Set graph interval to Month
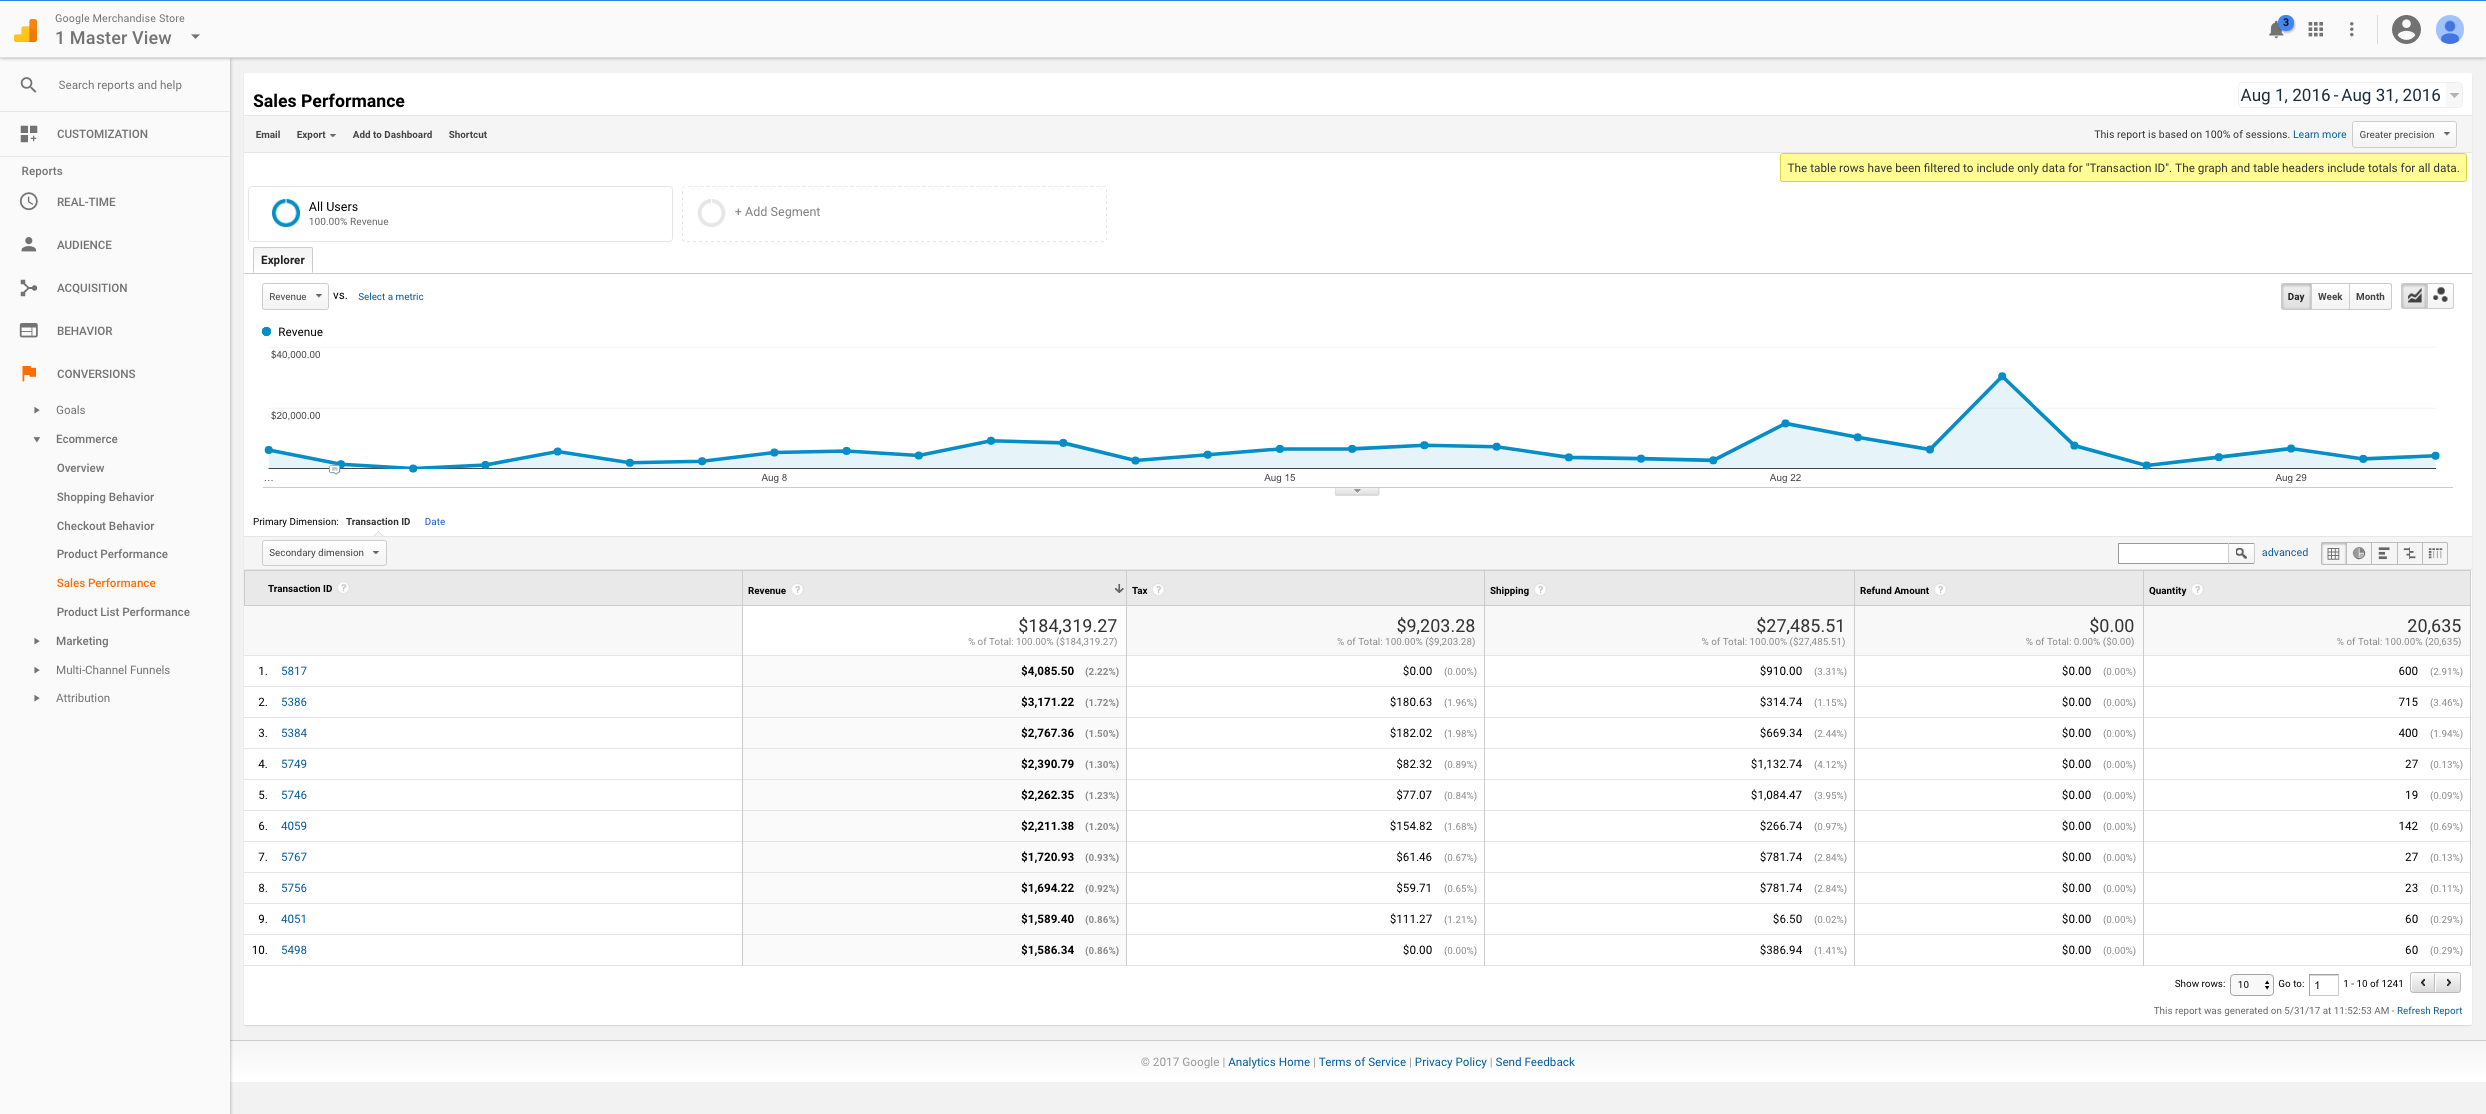 [x=2369, y=296]
